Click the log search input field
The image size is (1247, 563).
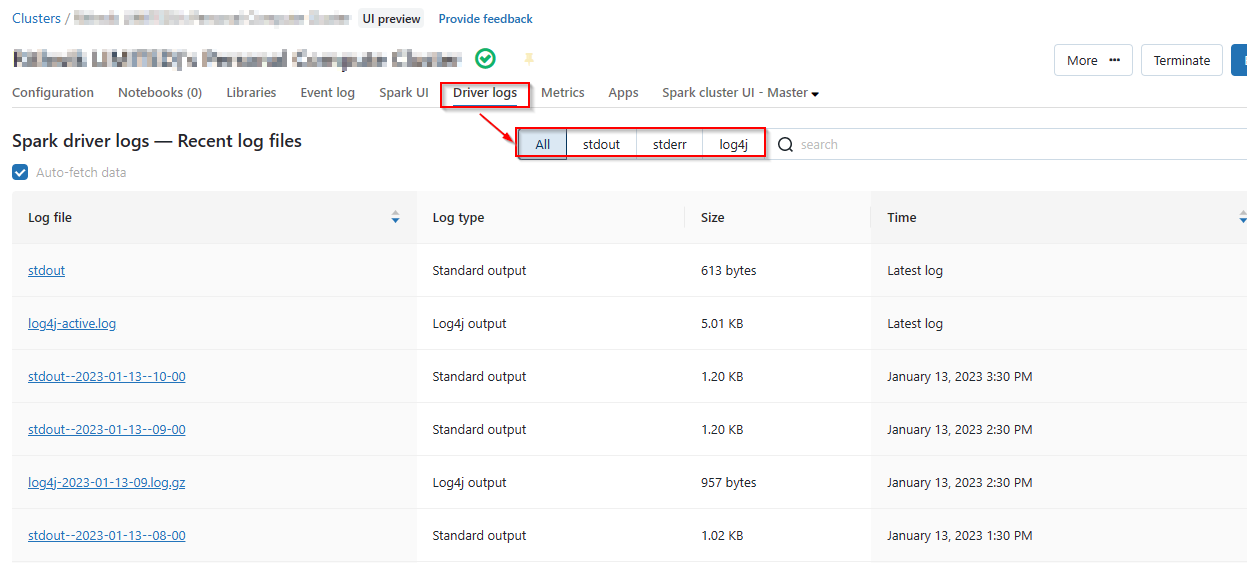pos(1010,144)
